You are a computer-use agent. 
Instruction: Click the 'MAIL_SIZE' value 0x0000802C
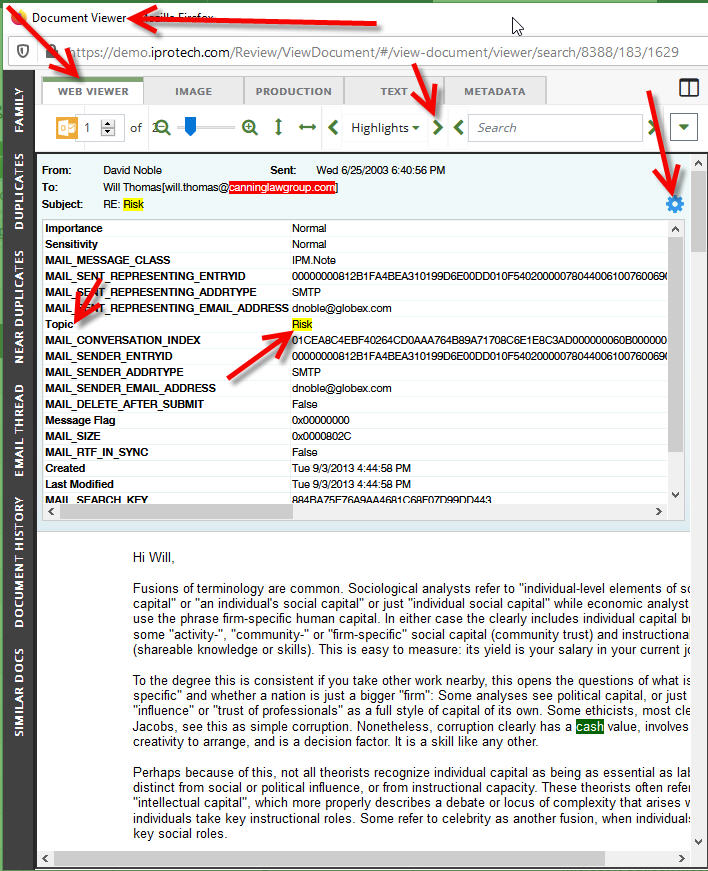coord(322,437)
